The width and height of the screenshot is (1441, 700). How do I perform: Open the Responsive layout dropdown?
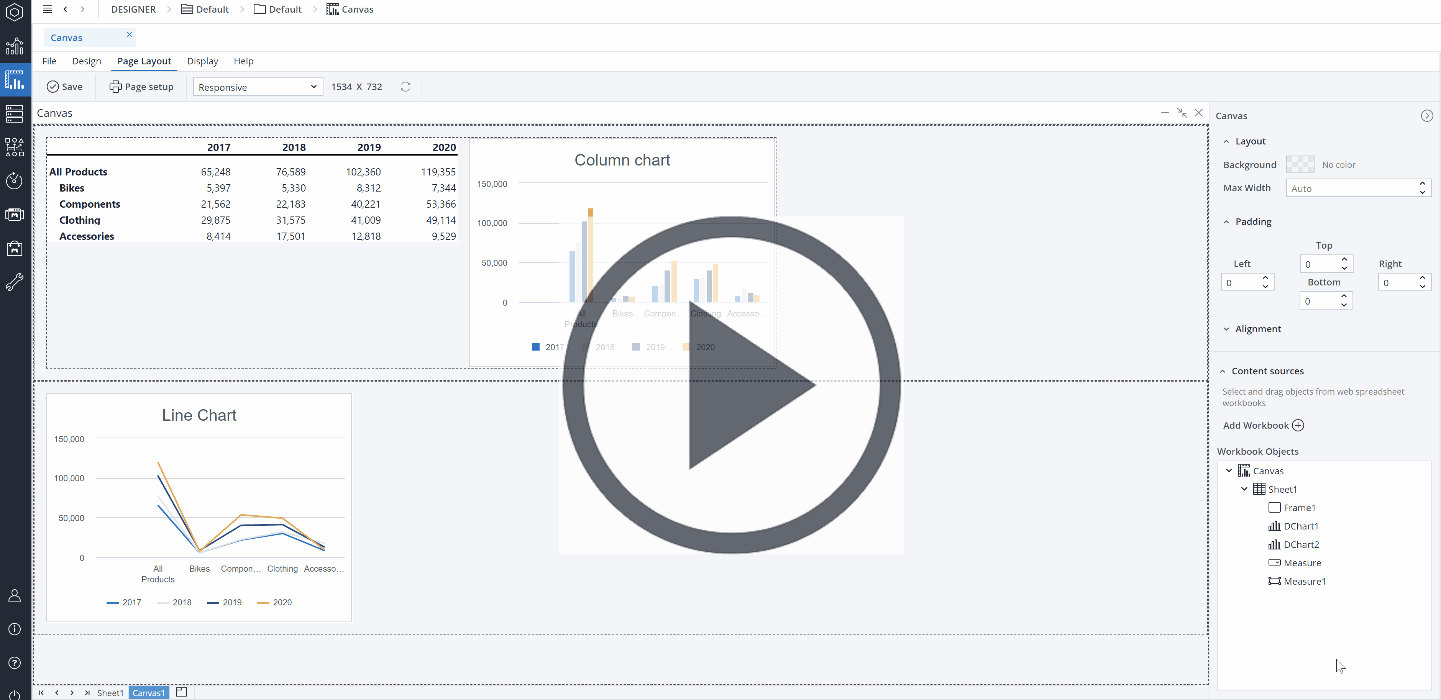[x=257, y=87]
